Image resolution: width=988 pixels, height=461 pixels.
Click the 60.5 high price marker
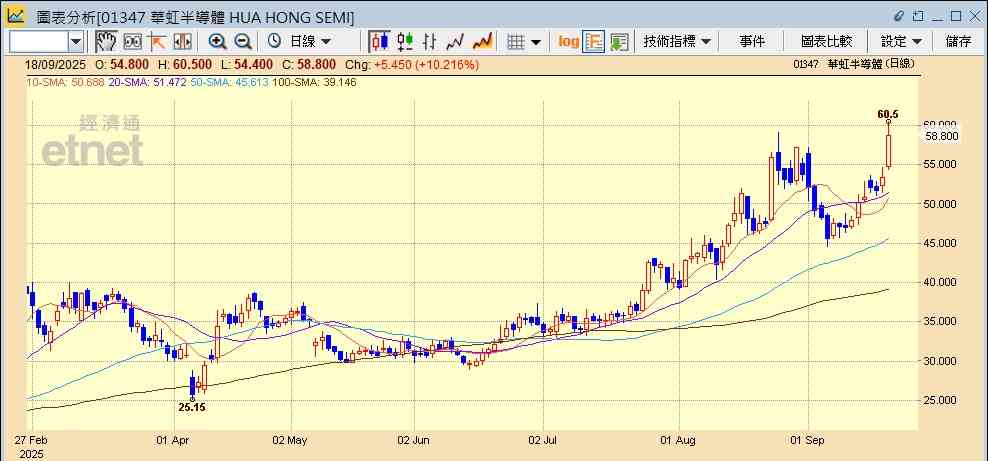click(x=887, y=115)
